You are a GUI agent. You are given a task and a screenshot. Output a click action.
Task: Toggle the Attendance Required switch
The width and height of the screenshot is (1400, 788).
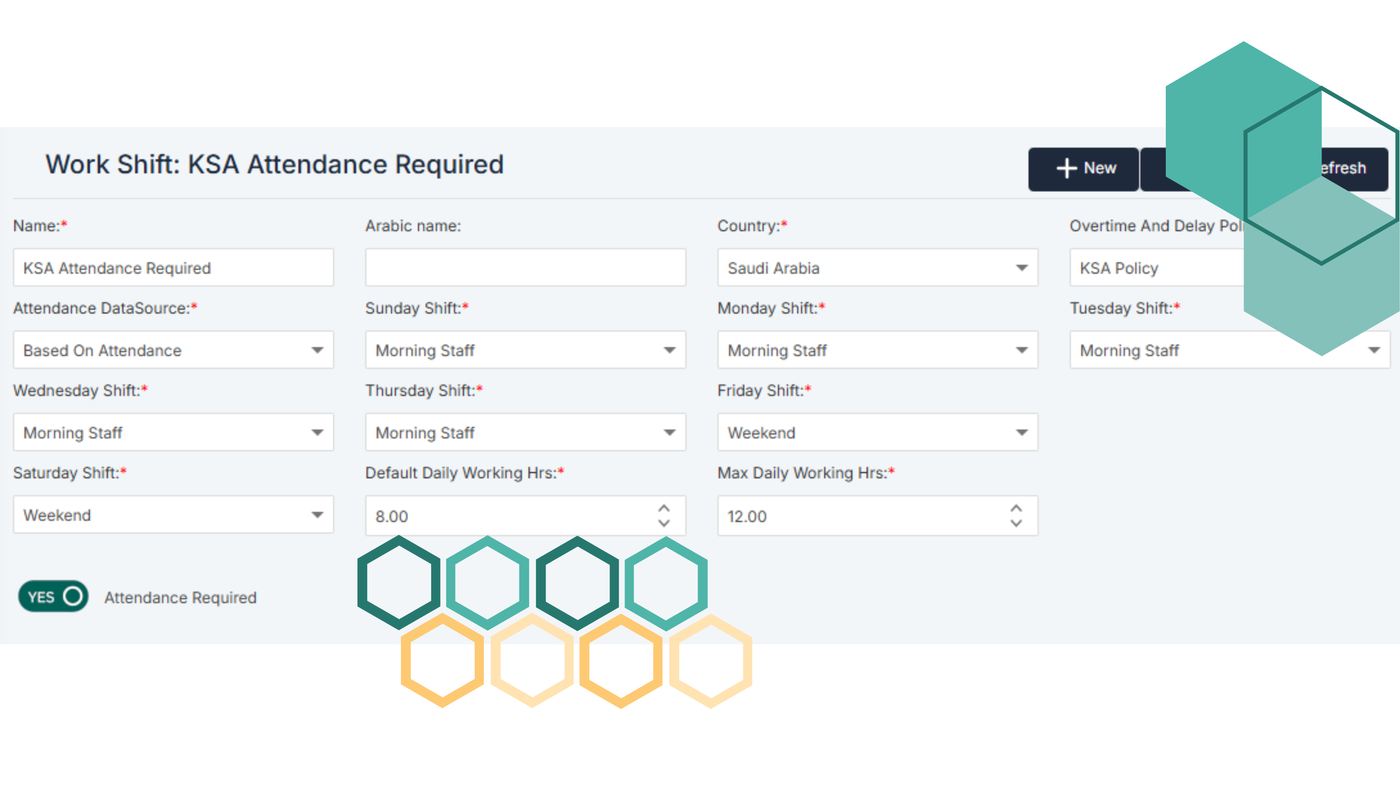tap(53, 597)
